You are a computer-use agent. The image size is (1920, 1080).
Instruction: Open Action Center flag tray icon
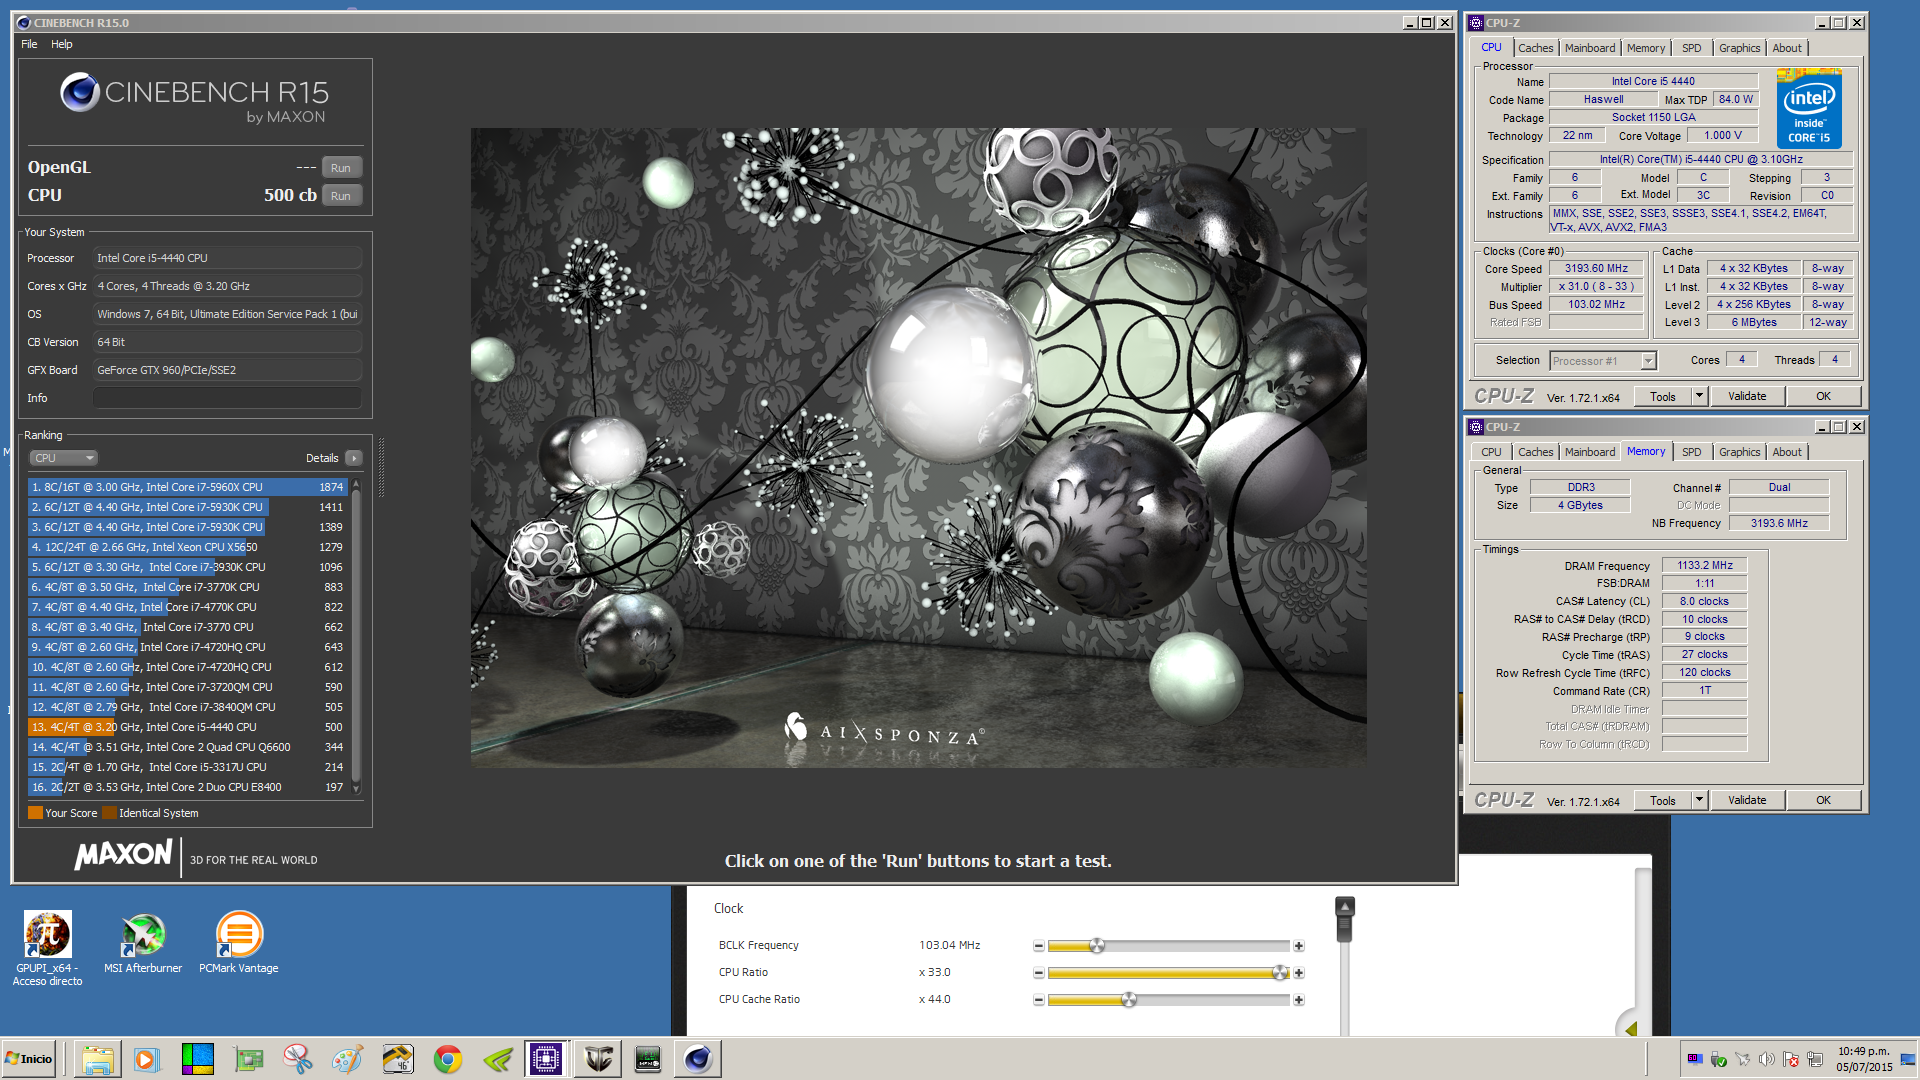point(1790,1059)
